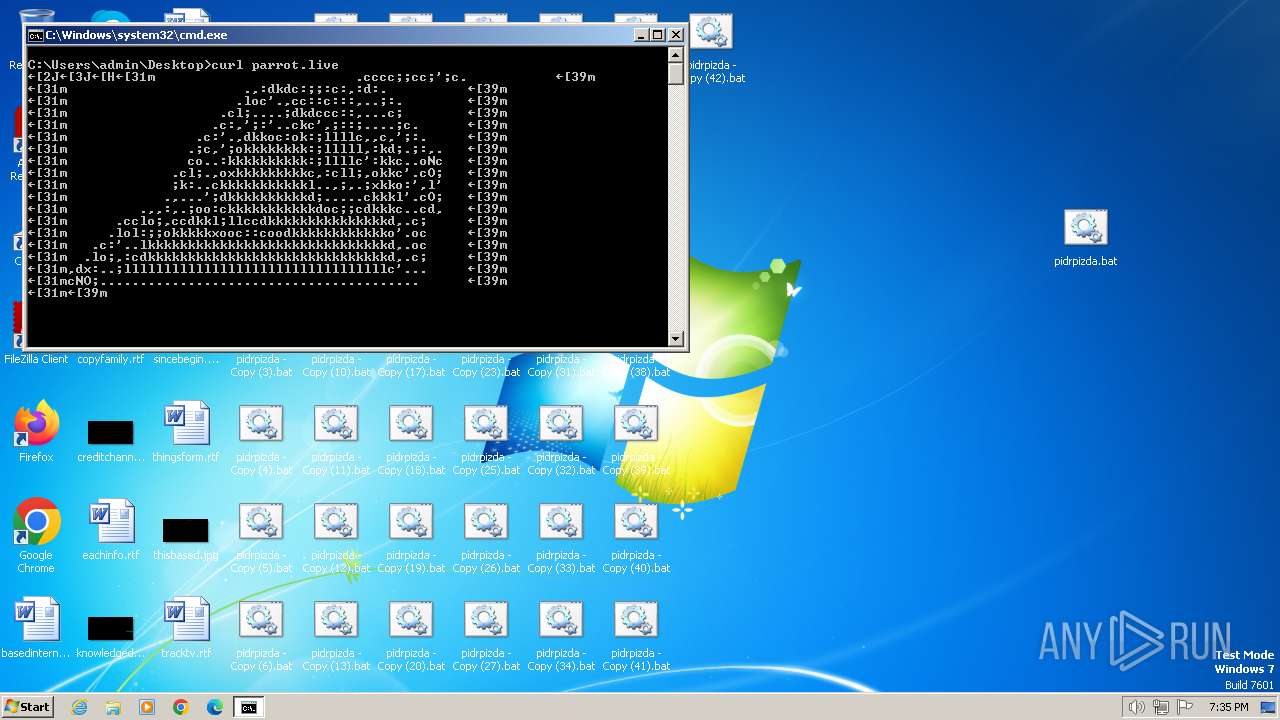Select the creditchann... black thumbnail file
The image size is (1280, 720).
[x=110, y=432]
